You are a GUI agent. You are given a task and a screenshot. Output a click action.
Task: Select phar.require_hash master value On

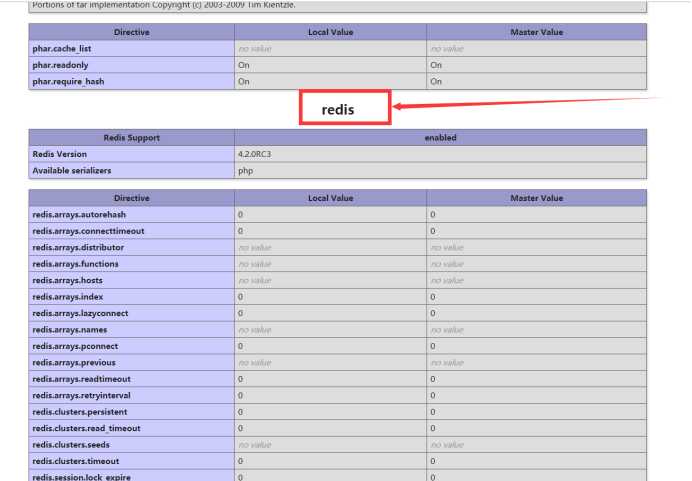(x=436, y=81)
